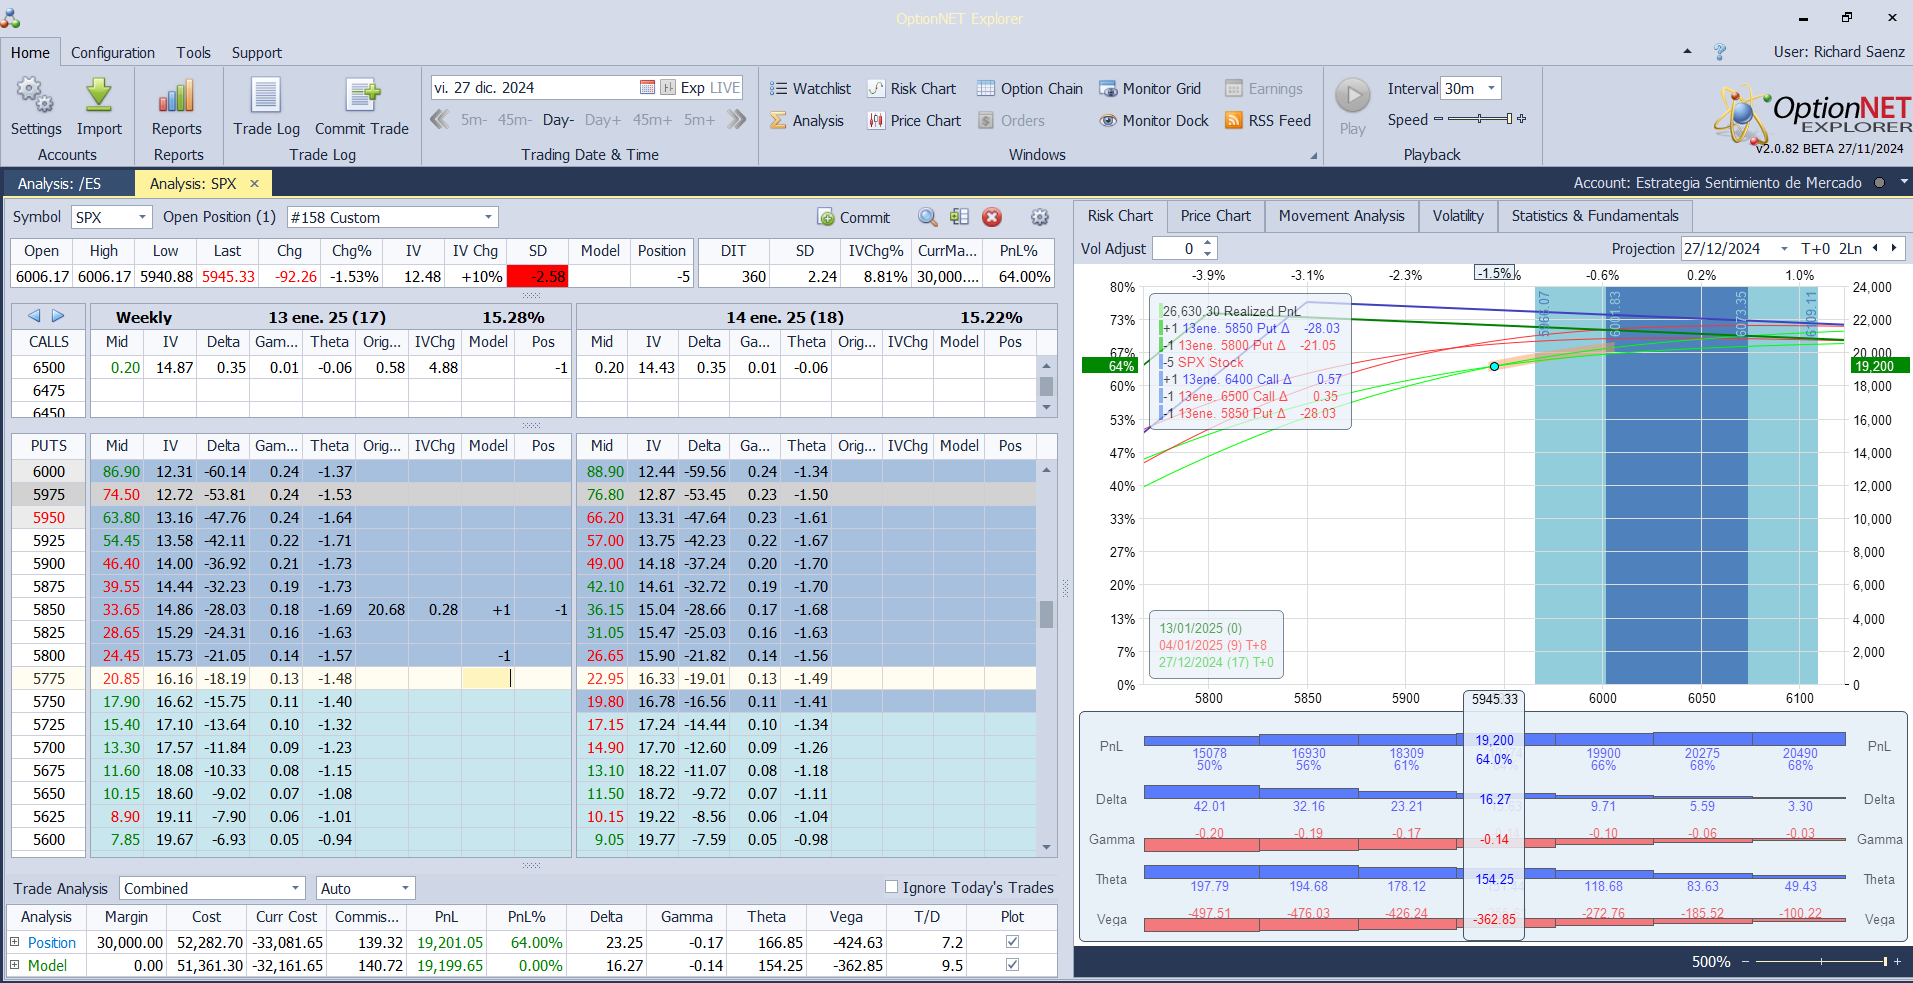Toggle Ignore Today's Trades checkbox
This screenshot has height=983, width=1913.
(x=891, y=887)
